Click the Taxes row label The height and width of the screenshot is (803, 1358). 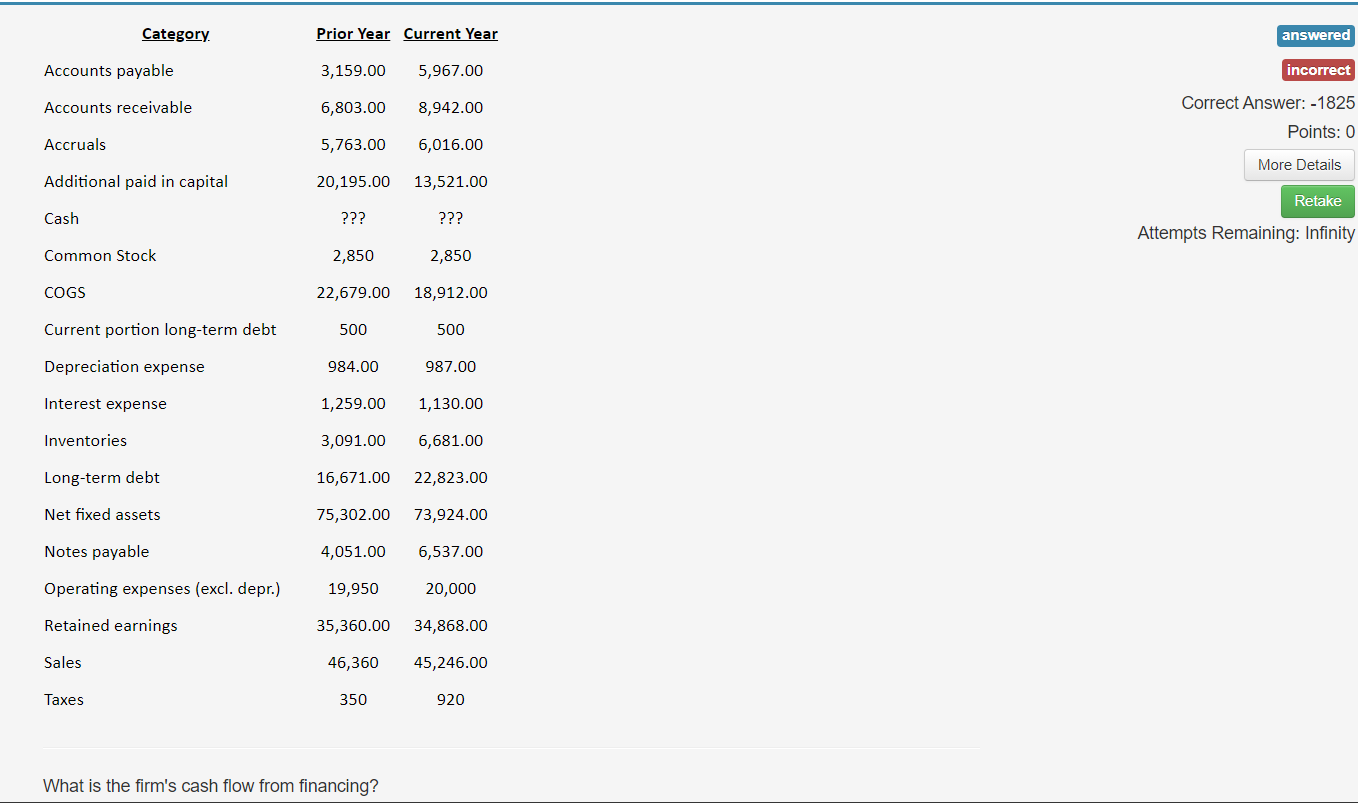tap(64, 700)
